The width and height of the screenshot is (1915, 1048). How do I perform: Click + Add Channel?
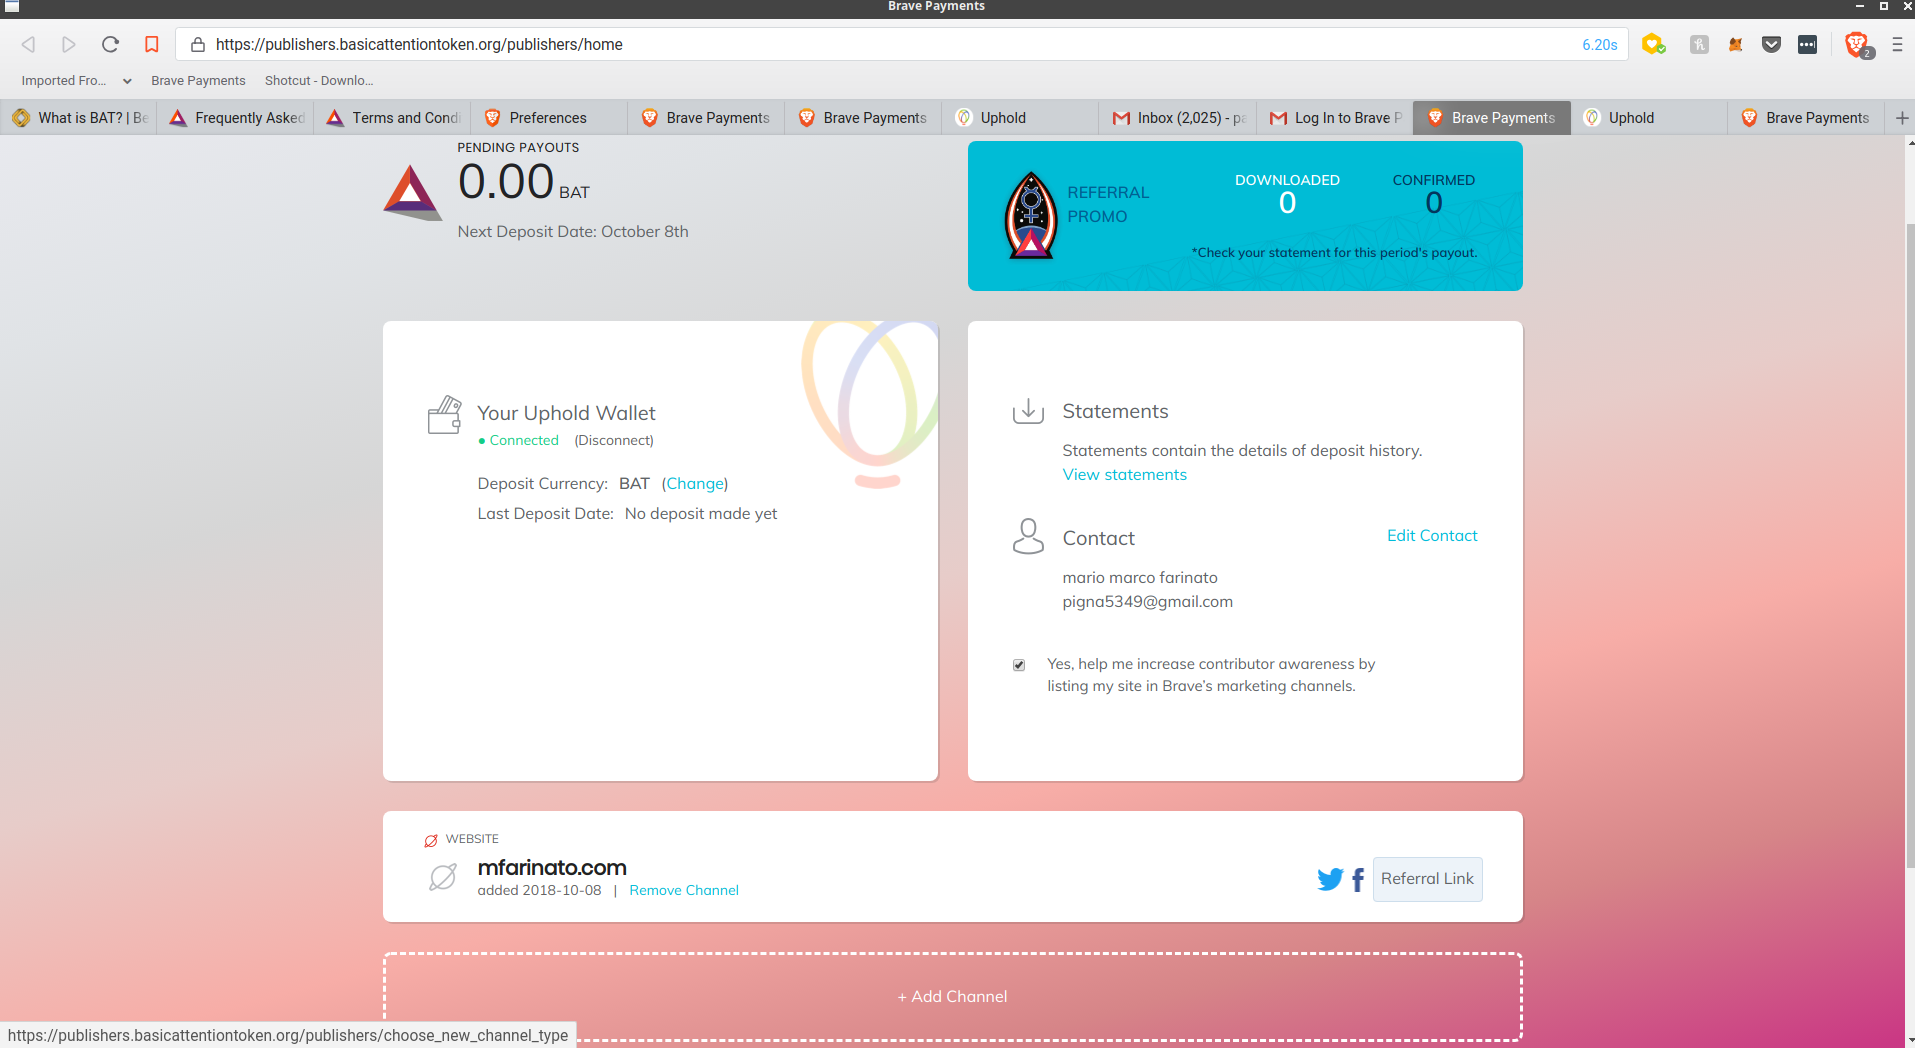point(952,997)
